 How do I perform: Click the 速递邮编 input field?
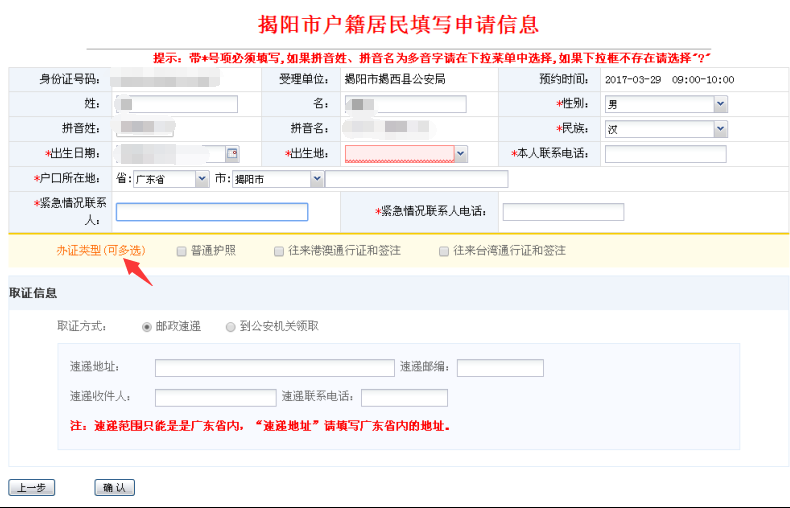pos(500,368)
